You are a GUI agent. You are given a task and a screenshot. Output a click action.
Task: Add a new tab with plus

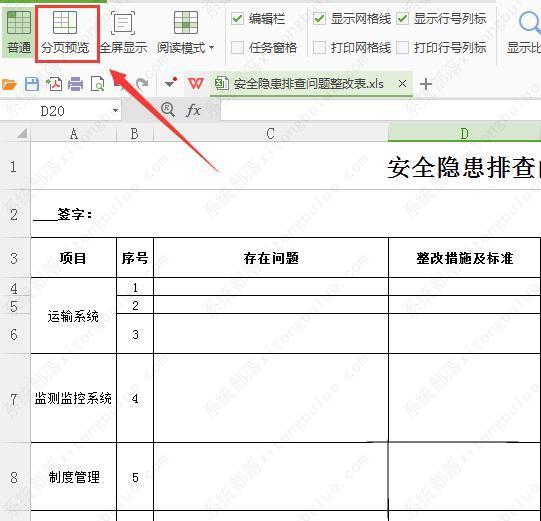426,84
